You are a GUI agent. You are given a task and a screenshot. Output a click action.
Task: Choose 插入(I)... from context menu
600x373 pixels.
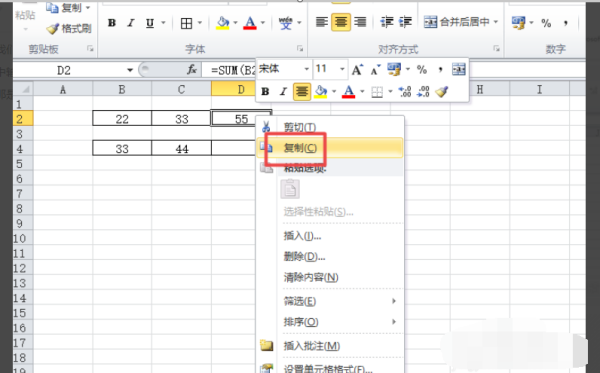click(x=330, y=236)
